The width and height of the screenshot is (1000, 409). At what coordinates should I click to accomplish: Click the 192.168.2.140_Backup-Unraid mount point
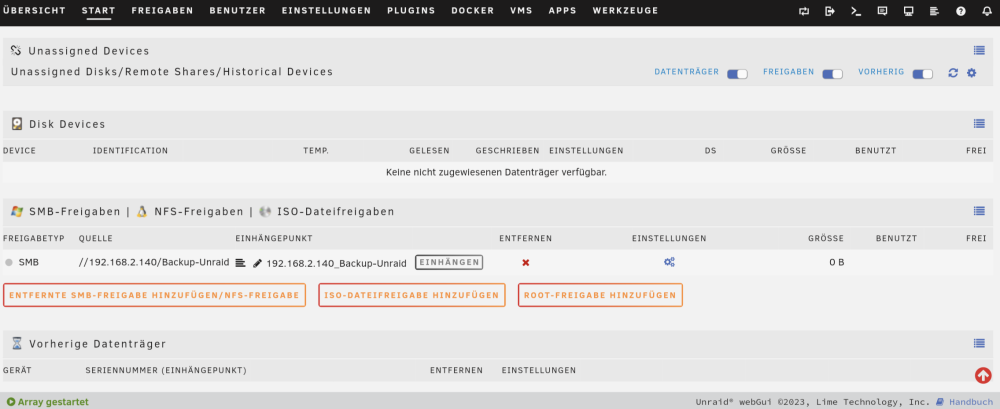click(336, 263)
